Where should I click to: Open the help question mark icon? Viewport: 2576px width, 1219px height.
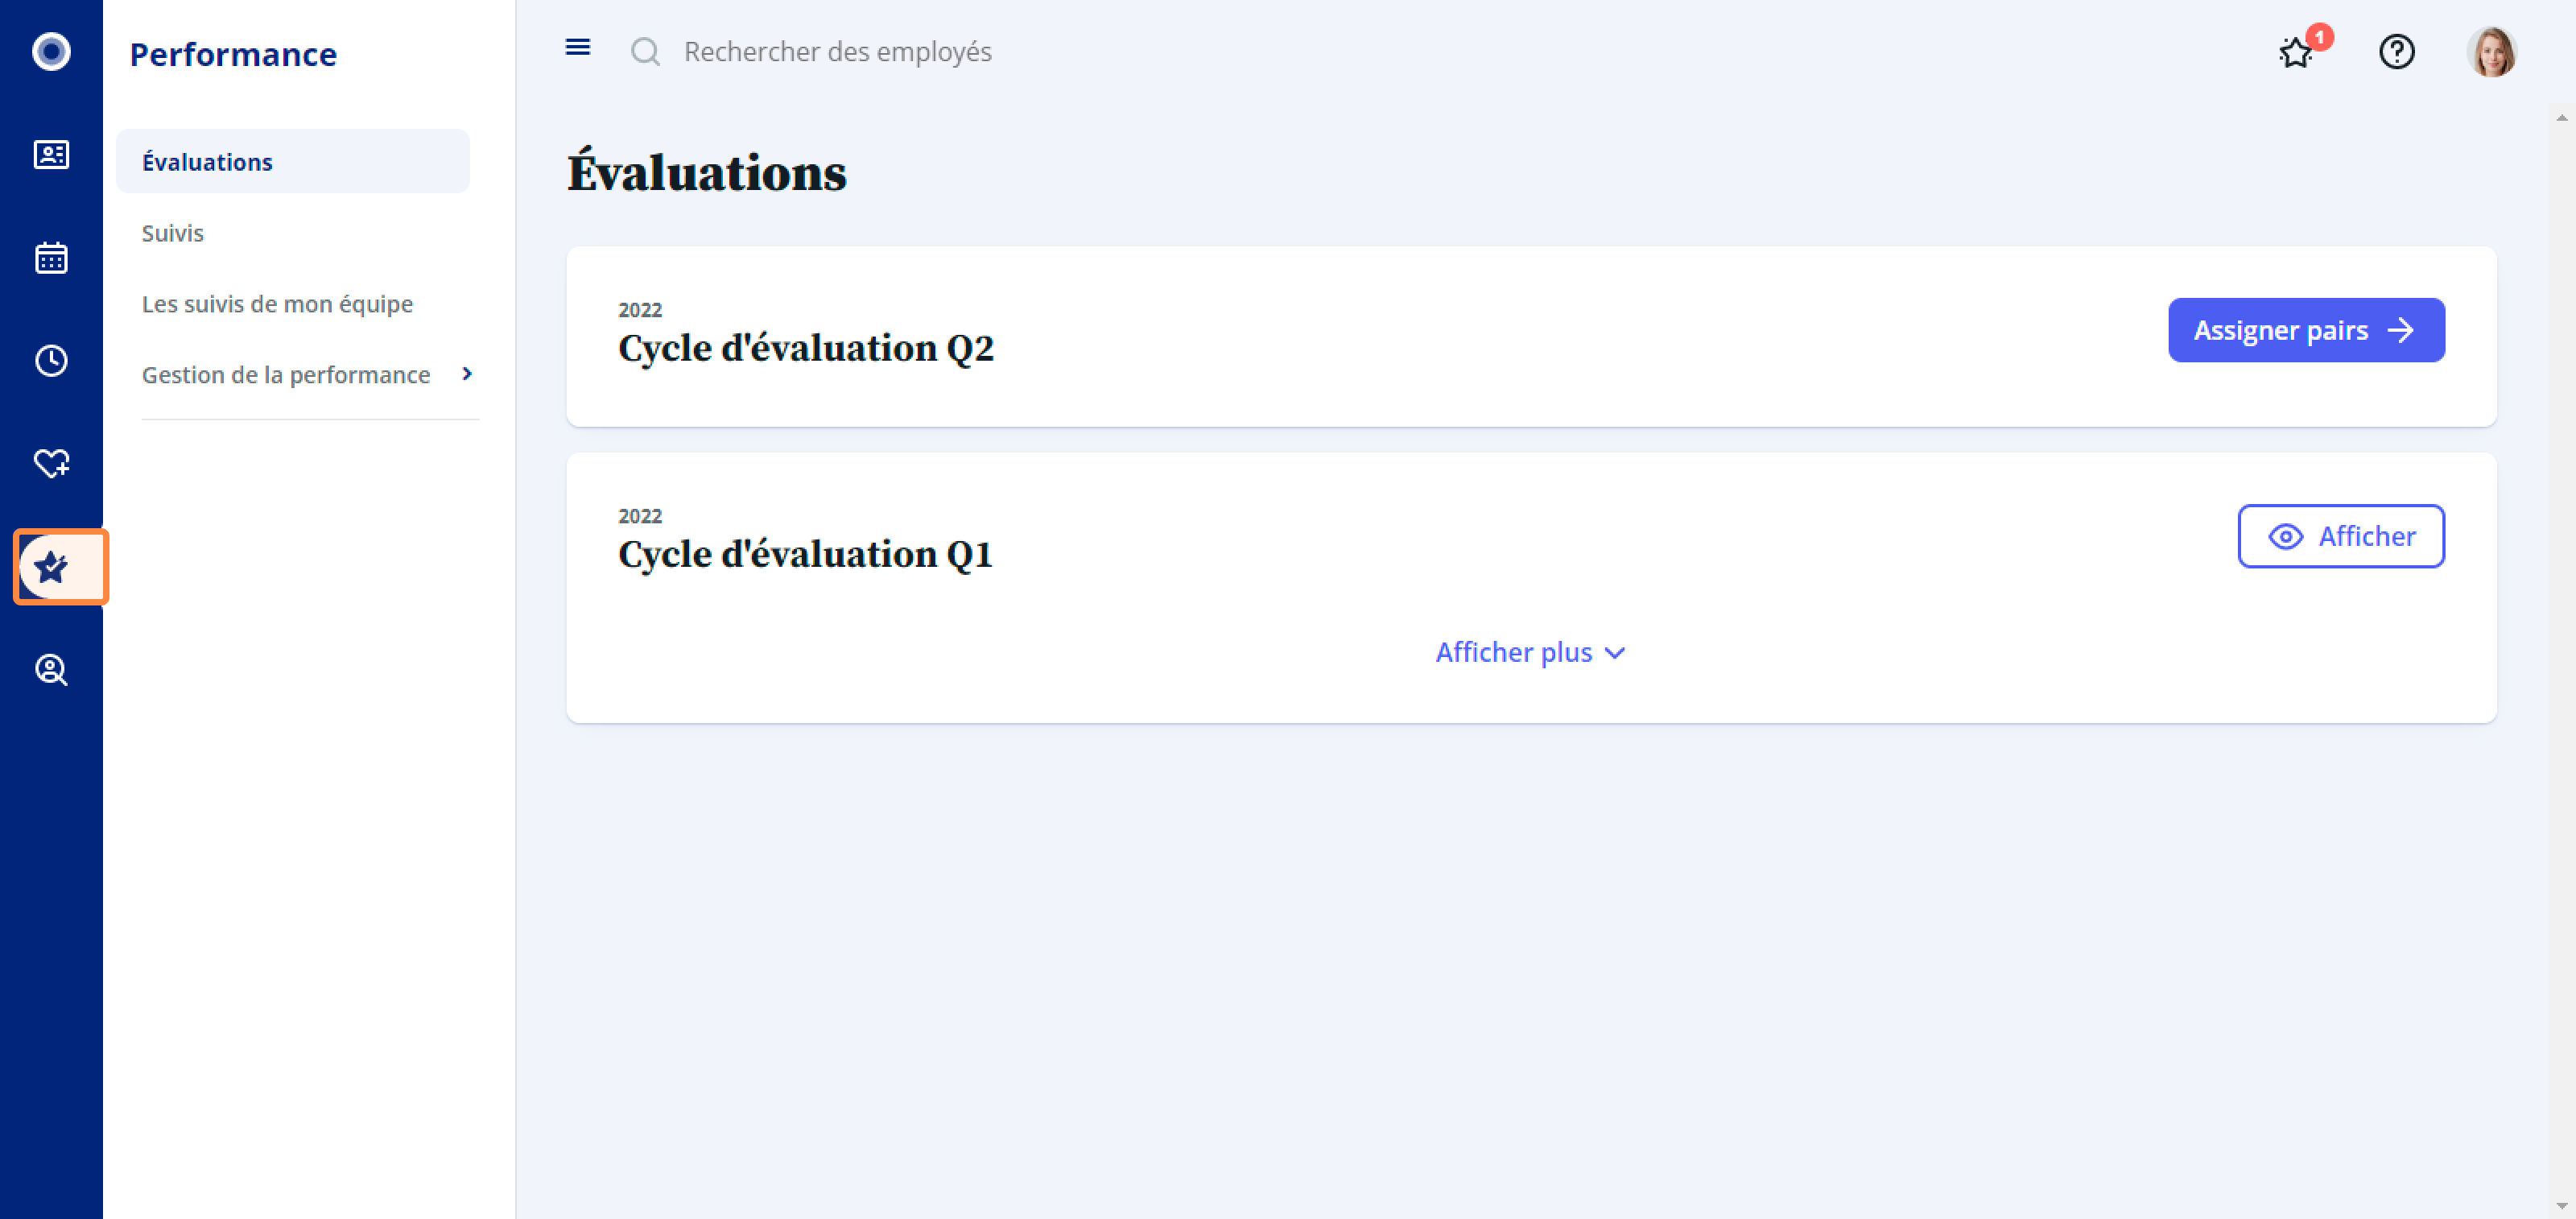pos(2396,51)
